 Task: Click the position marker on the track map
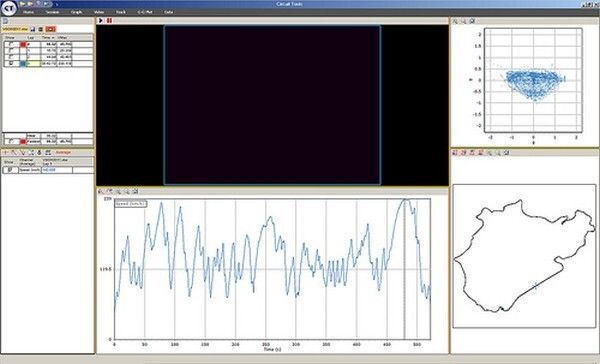tap(536, 286)
